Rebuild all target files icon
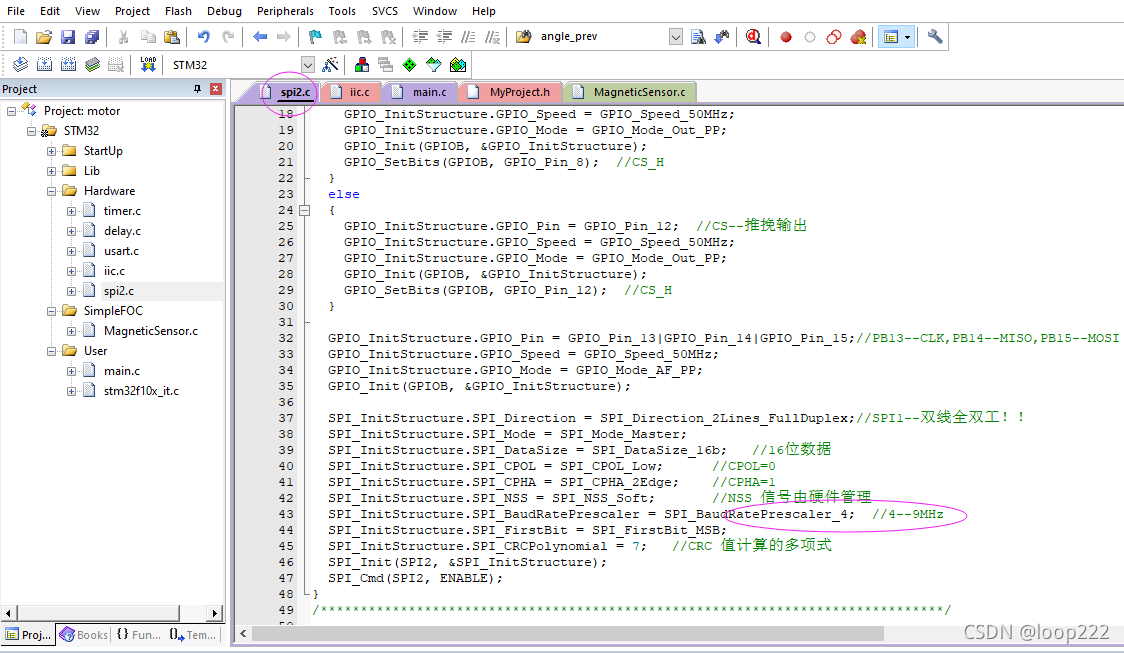 [68, 65]
